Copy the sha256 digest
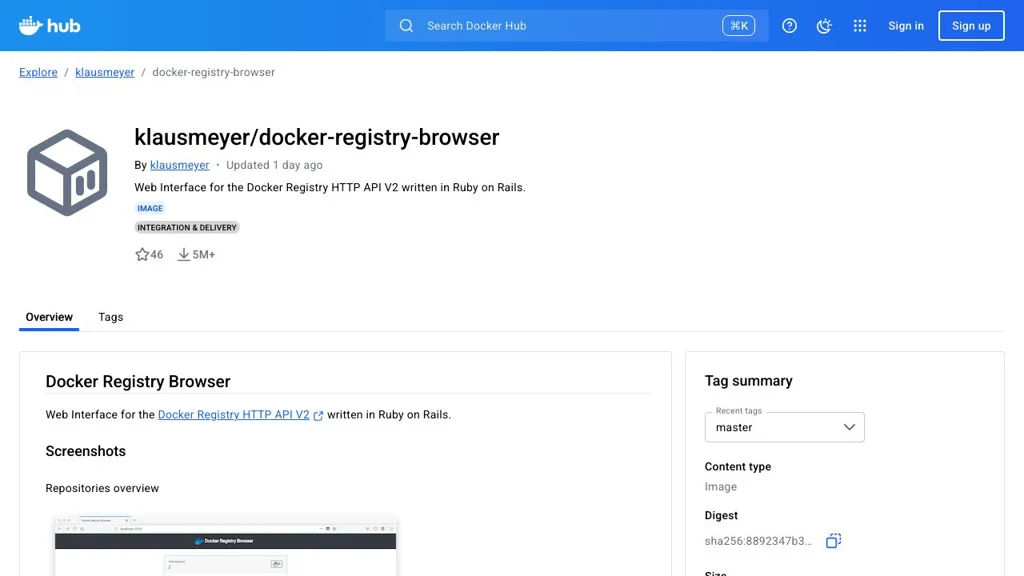 (833, 541)
